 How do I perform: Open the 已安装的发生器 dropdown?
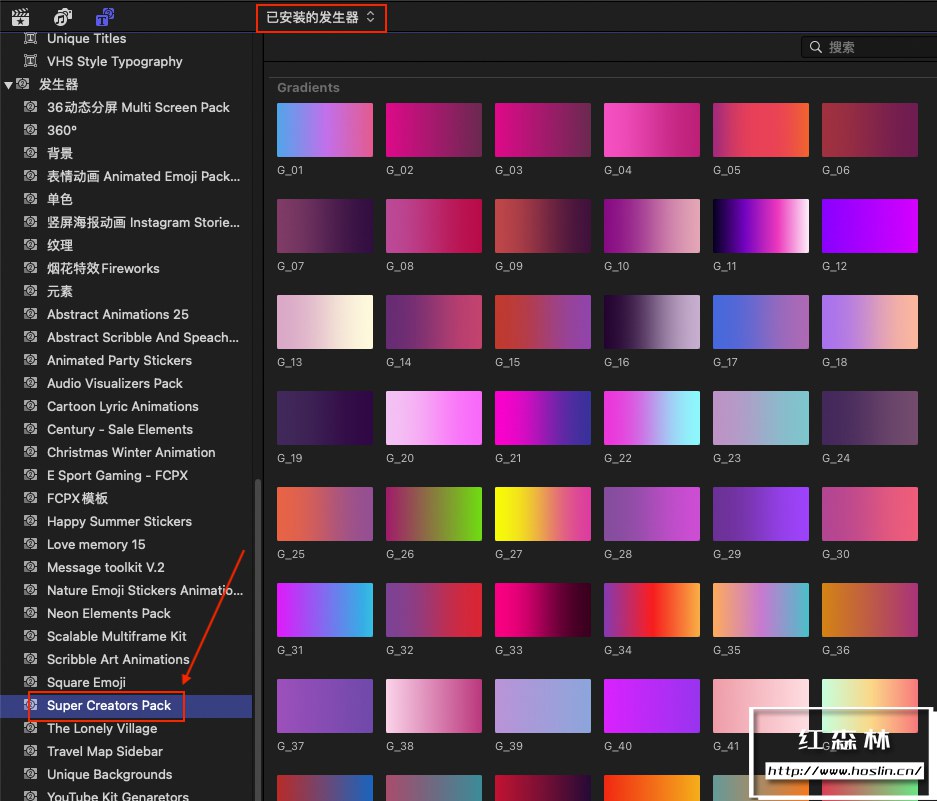pyautogui.click(x=320, y=17)
